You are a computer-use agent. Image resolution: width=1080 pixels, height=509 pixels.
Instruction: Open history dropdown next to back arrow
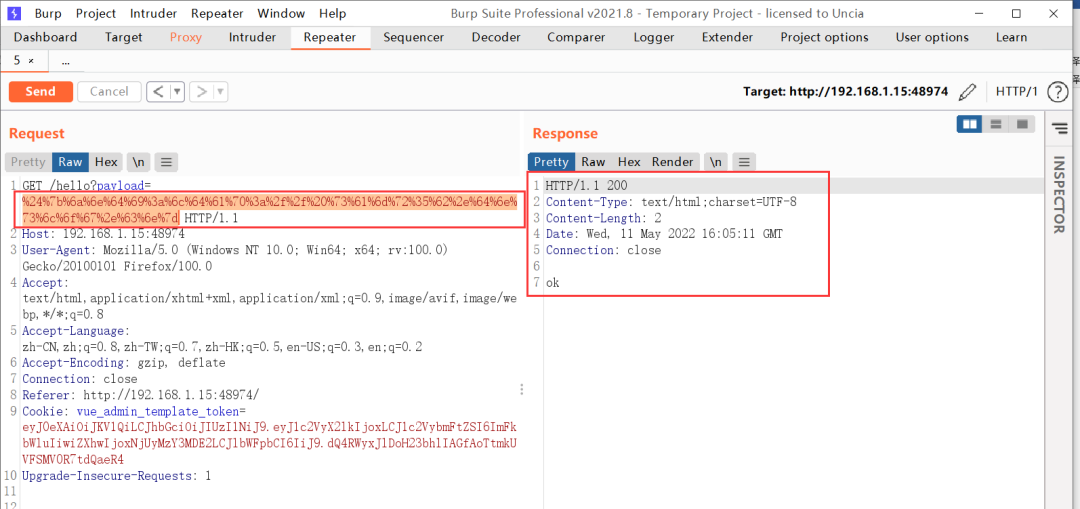point(178,92)
